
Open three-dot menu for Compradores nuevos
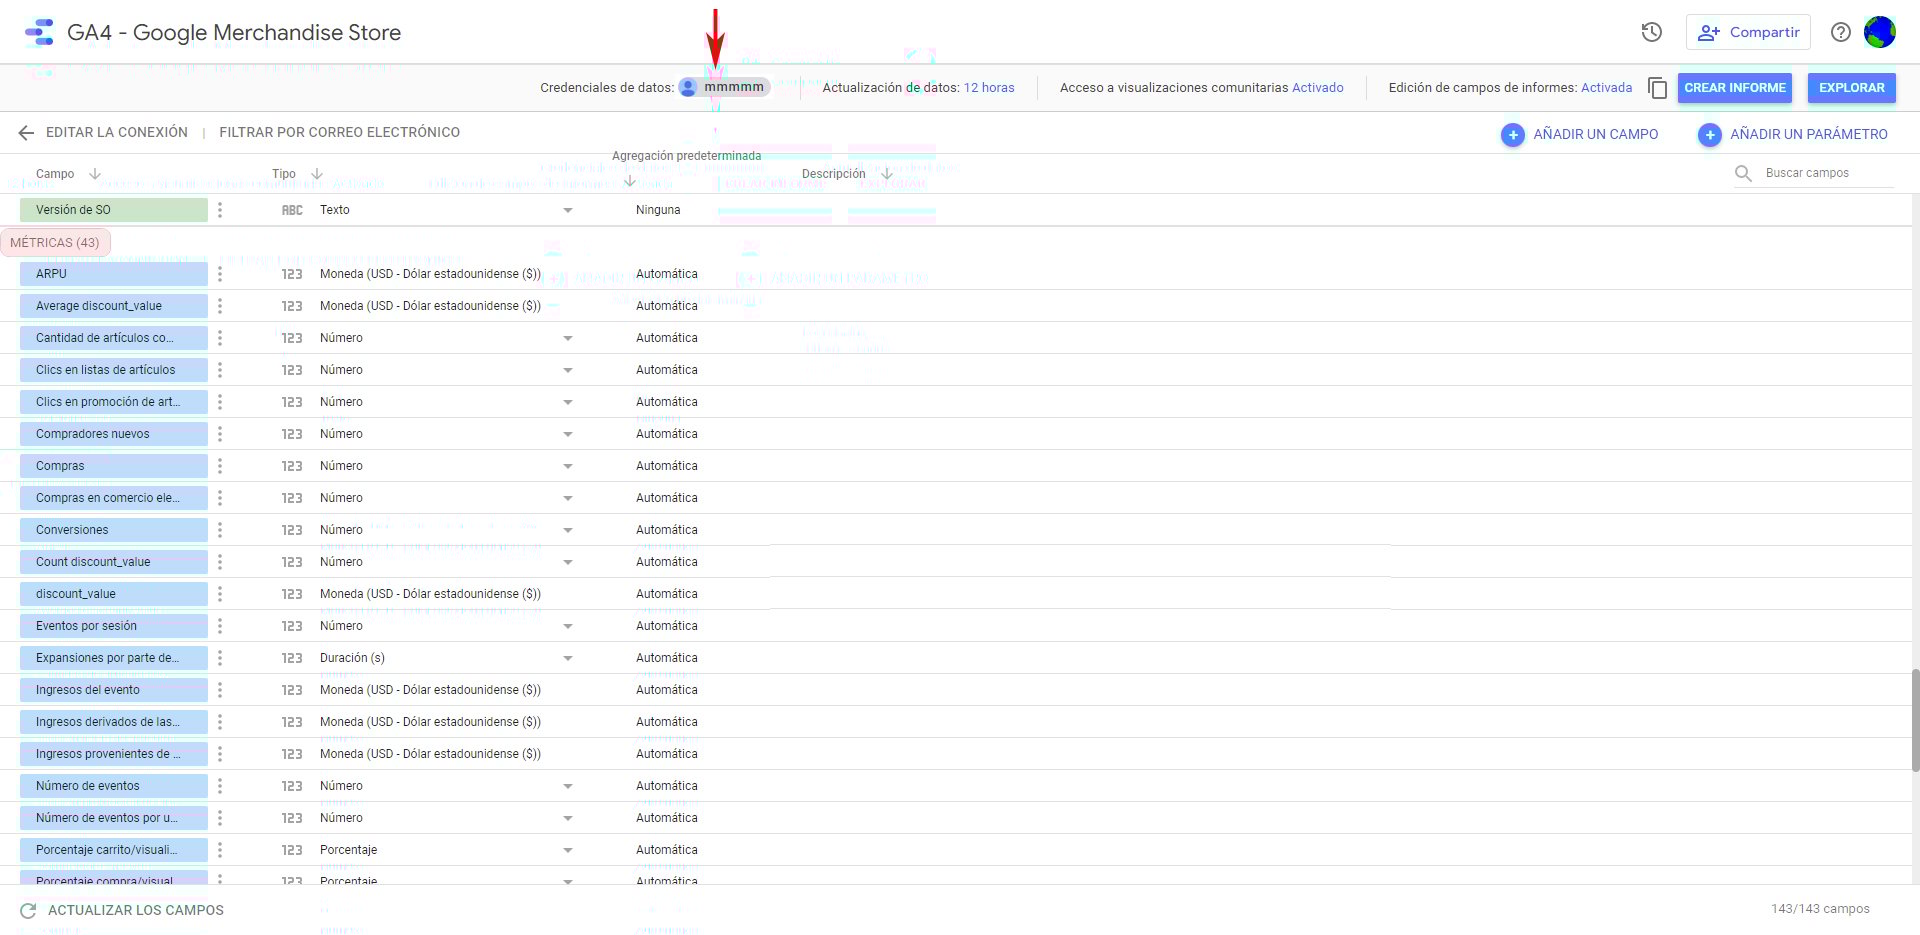coord(220,434)
